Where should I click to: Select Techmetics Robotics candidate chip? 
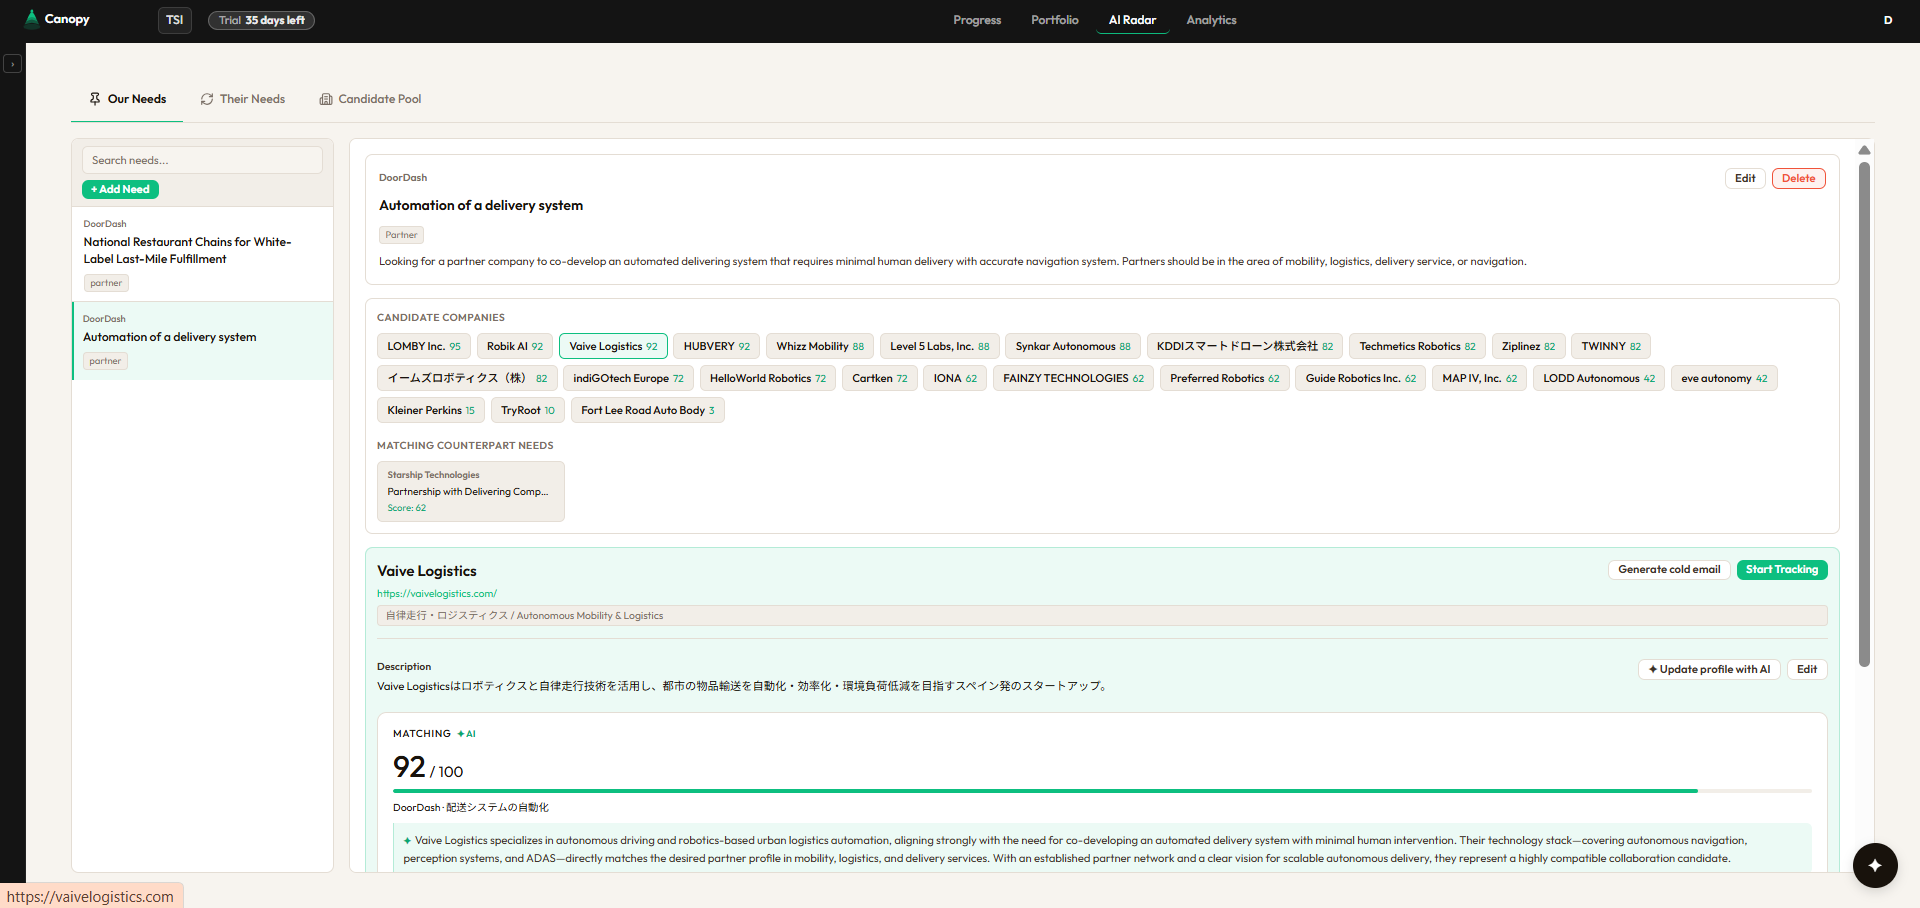(x=1417, y=346)
